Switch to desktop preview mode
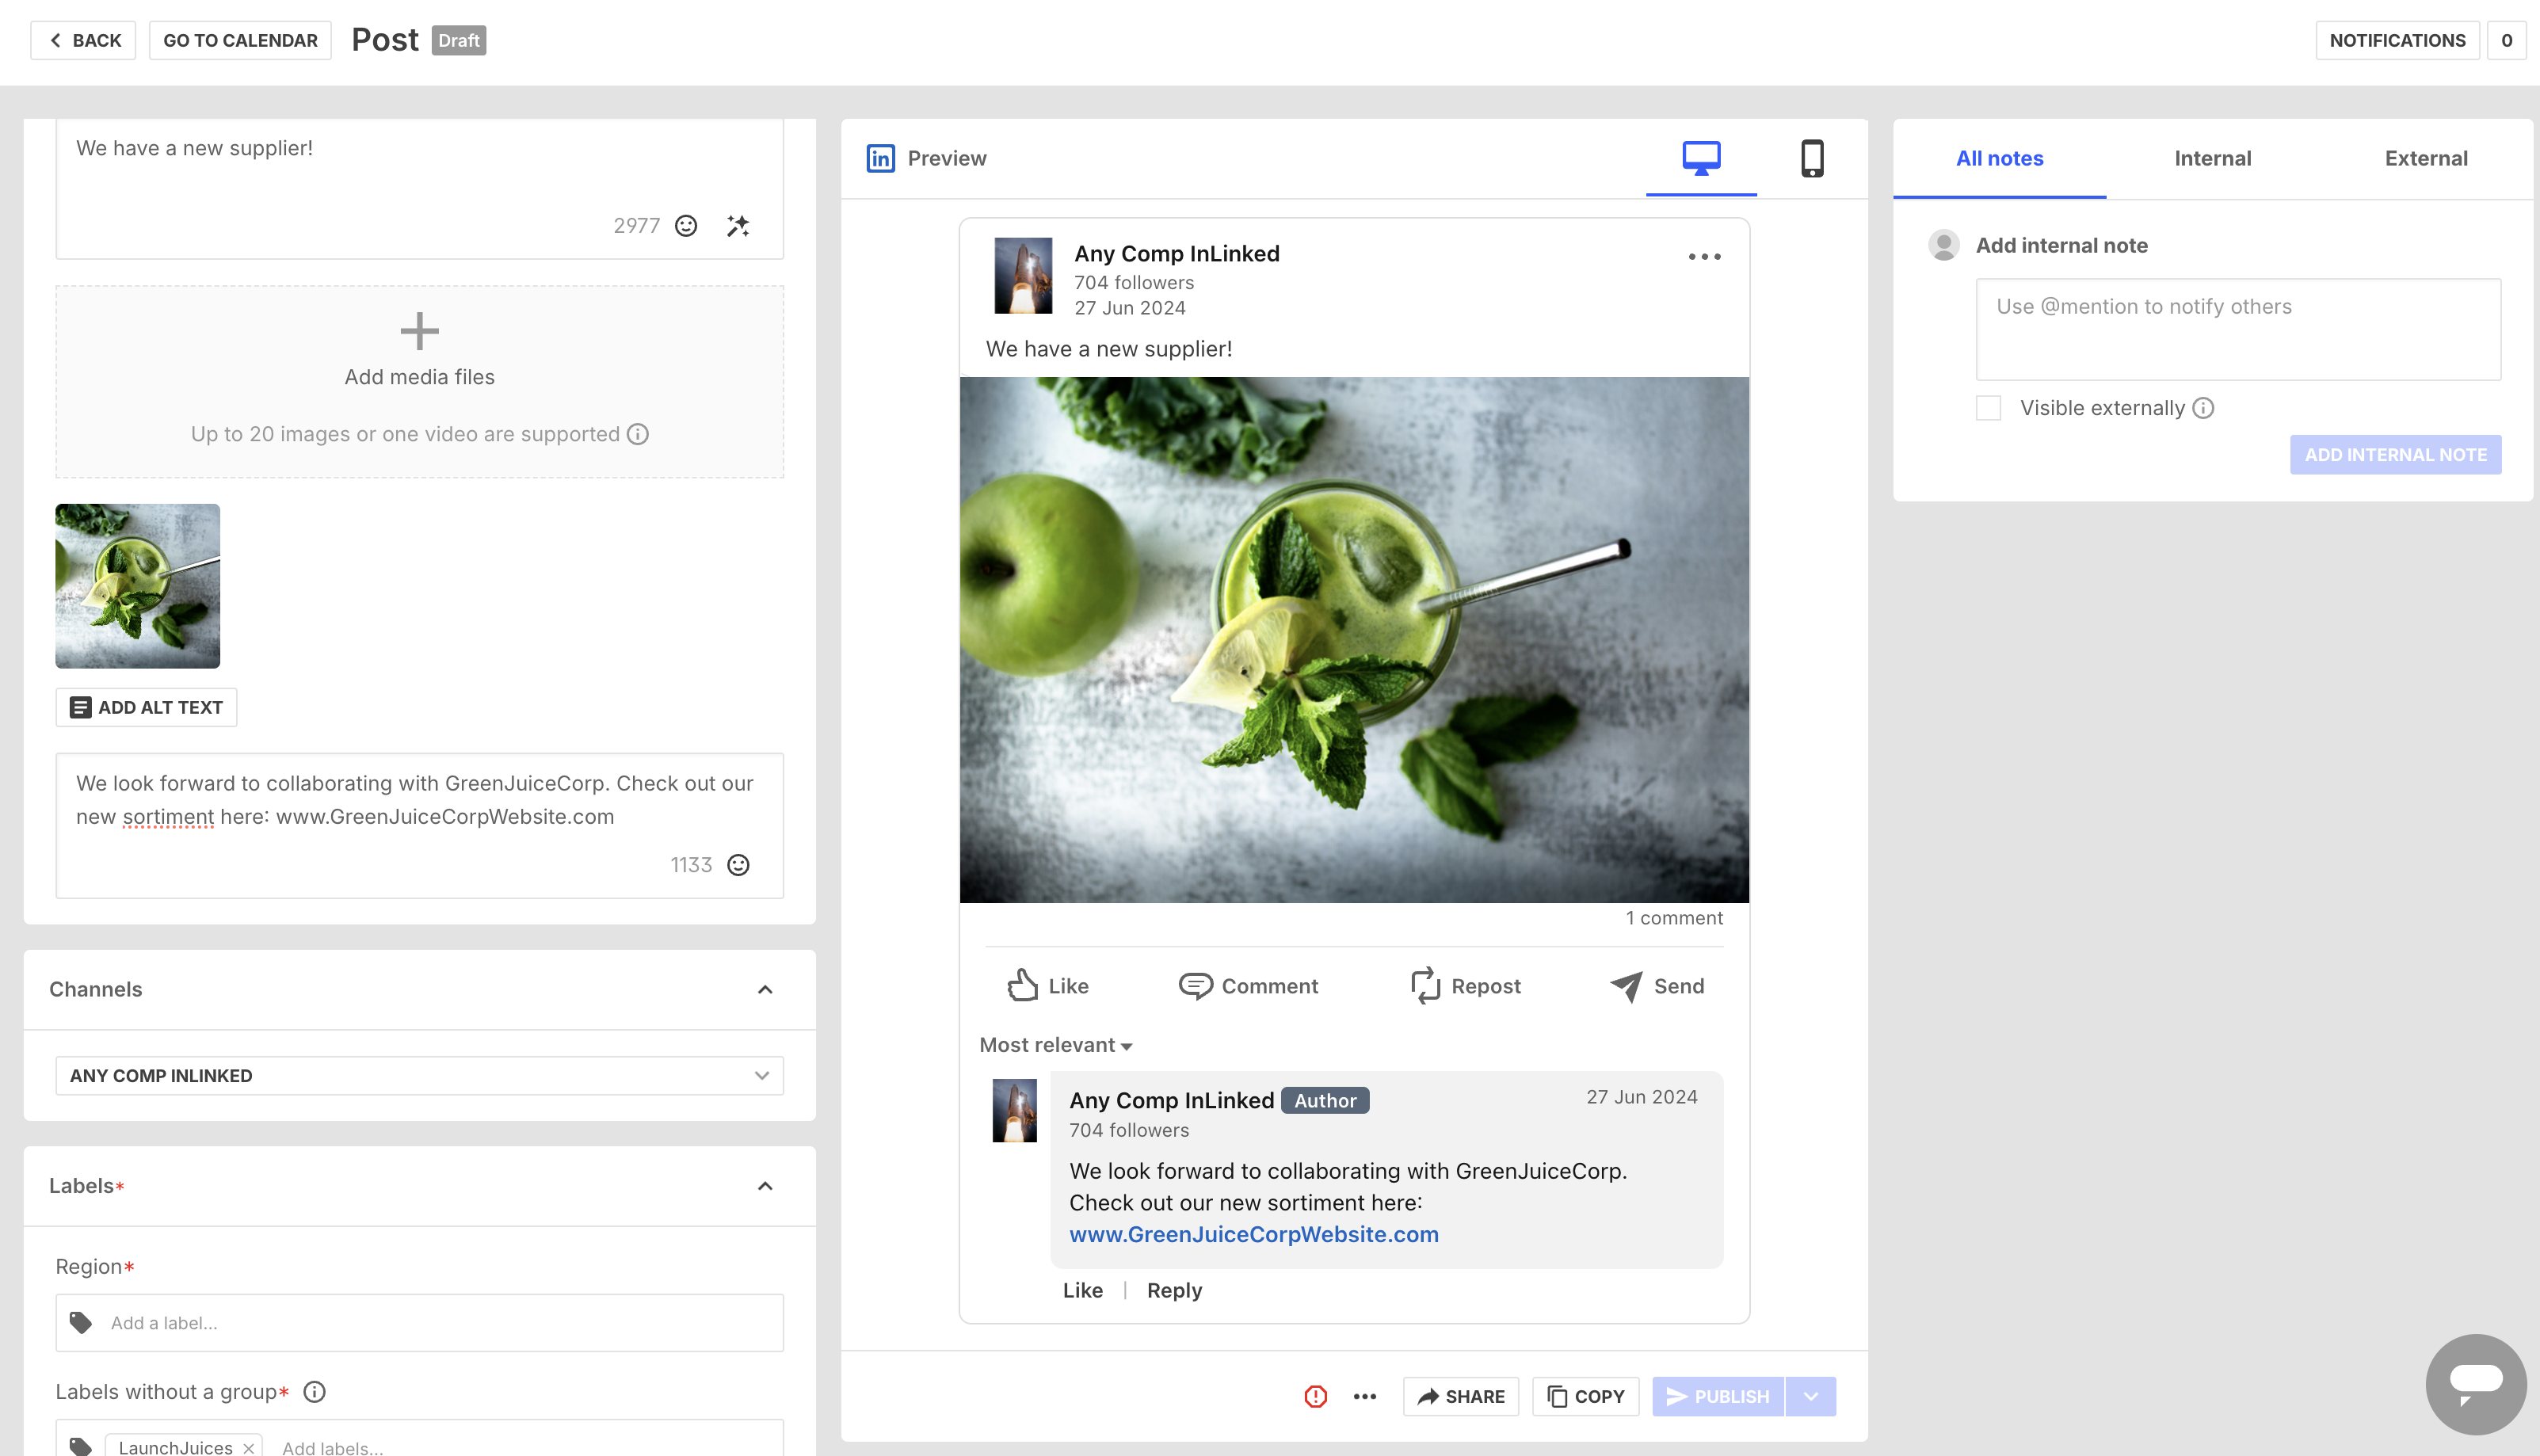This screenshot has height=1456, width=2540. [x=1701, y=158]
